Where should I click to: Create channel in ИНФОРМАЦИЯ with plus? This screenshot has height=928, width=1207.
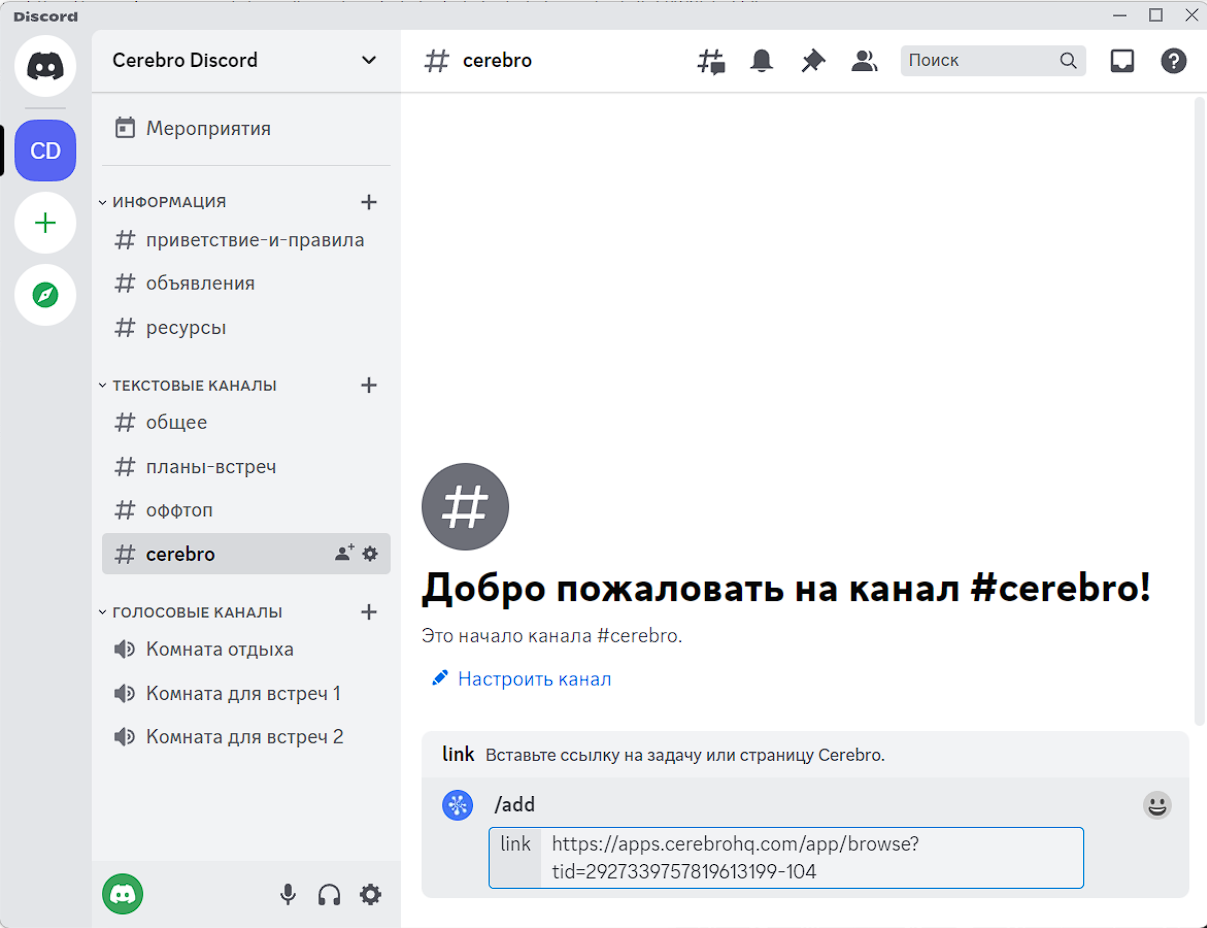(369, 202)
